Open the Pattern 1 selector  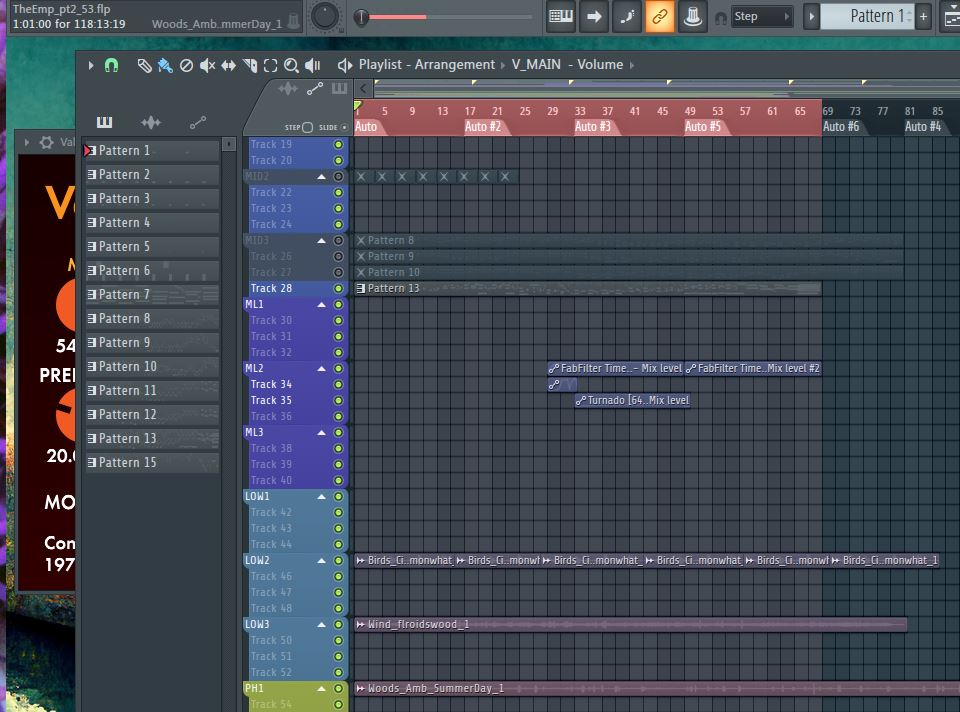click(867, 16)
